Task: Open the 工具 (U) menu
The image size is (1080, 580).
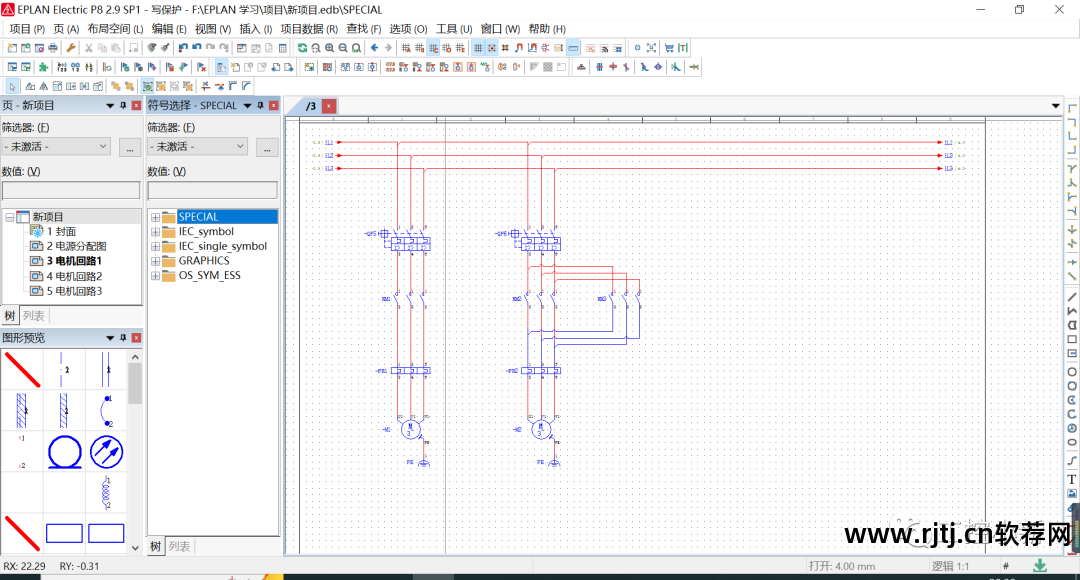Action: (454, 29)
